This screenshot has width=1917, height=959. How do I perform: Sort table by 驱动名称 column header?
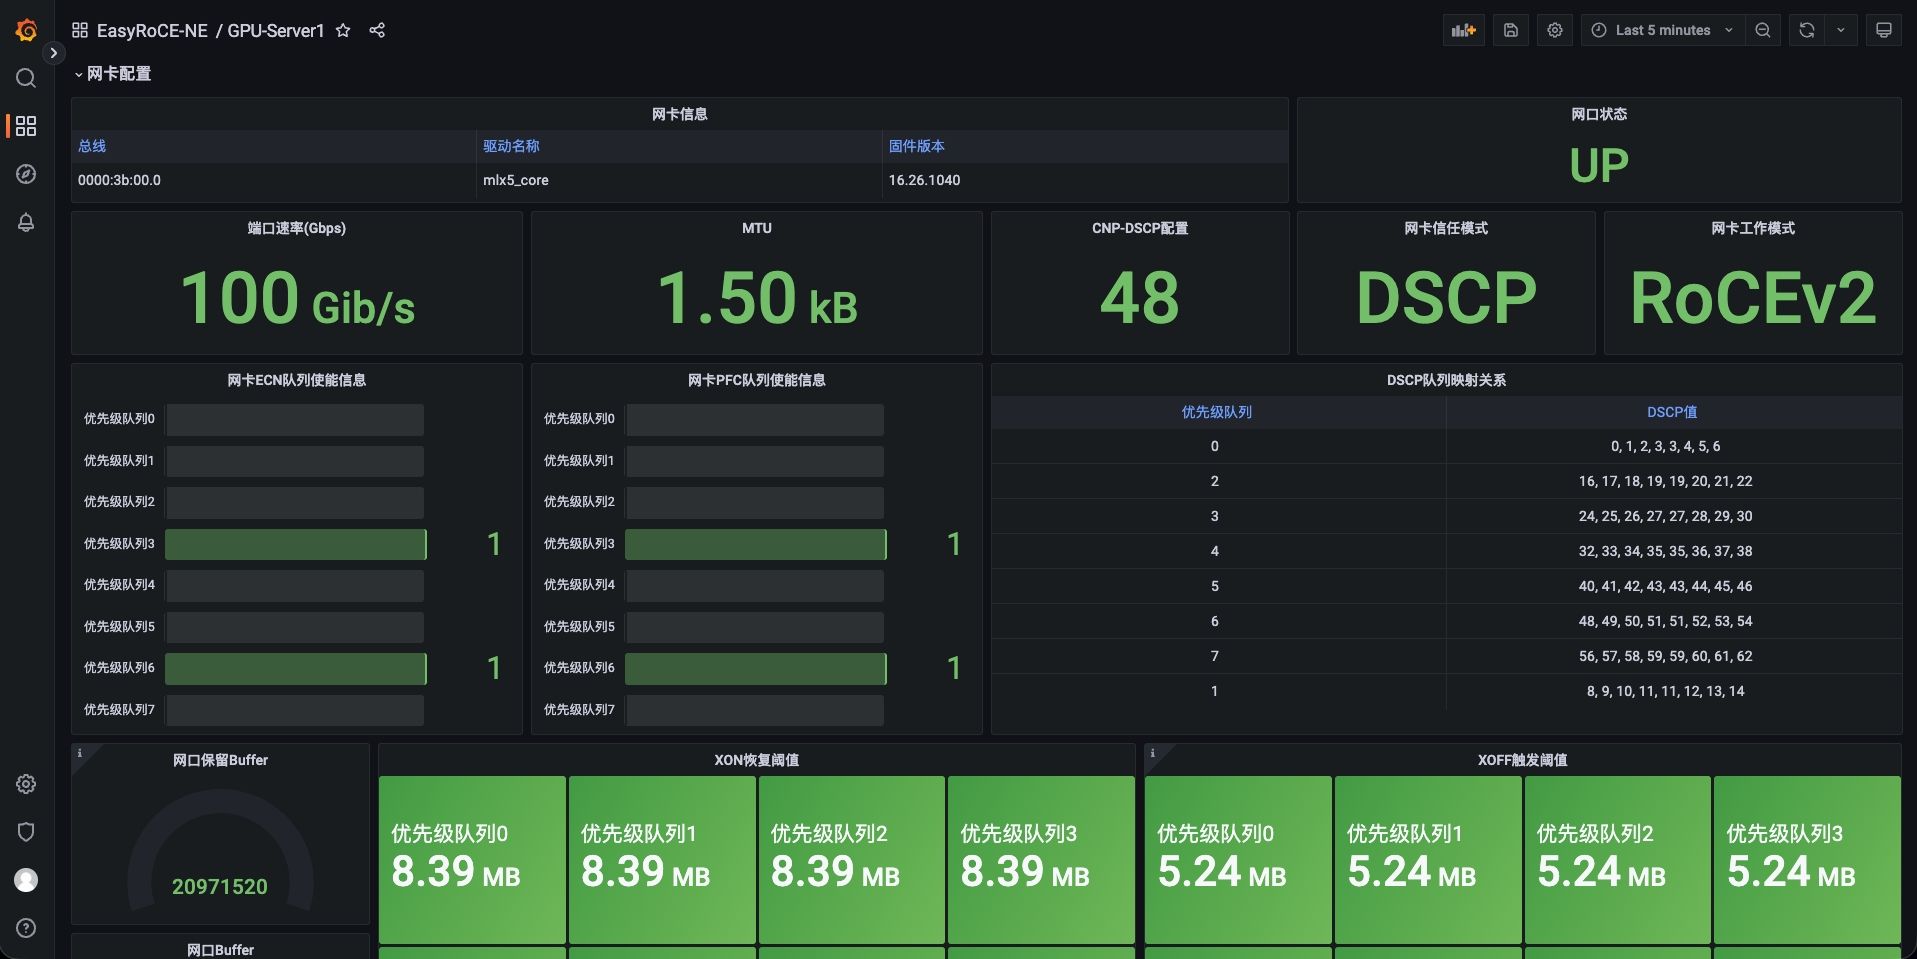[511, 146]
